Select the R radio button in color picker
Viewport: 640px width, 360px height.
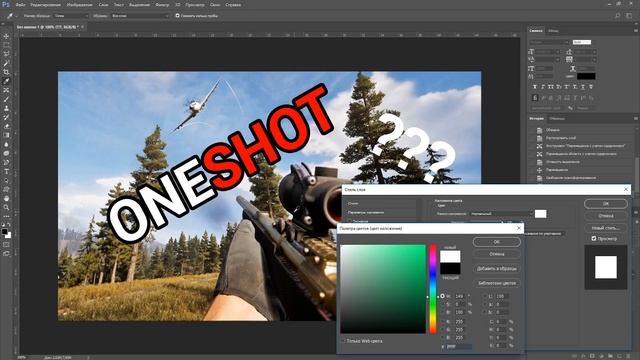click(442, 322)
